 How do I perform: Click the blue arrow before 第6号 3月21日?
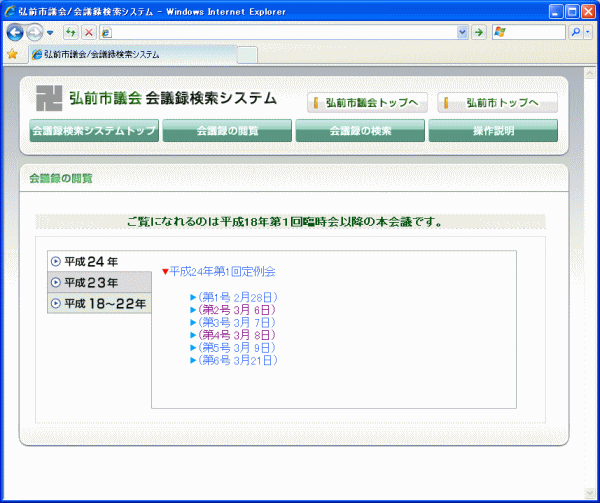(x=193, y=360)
